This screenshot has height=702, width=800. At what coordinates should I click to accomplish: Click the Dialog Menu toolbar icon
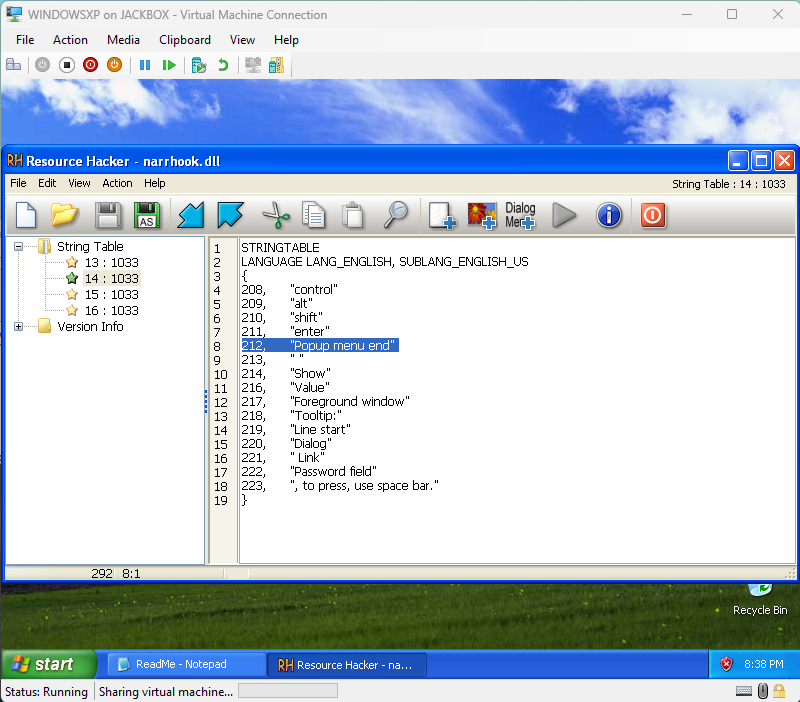(520, 215)
